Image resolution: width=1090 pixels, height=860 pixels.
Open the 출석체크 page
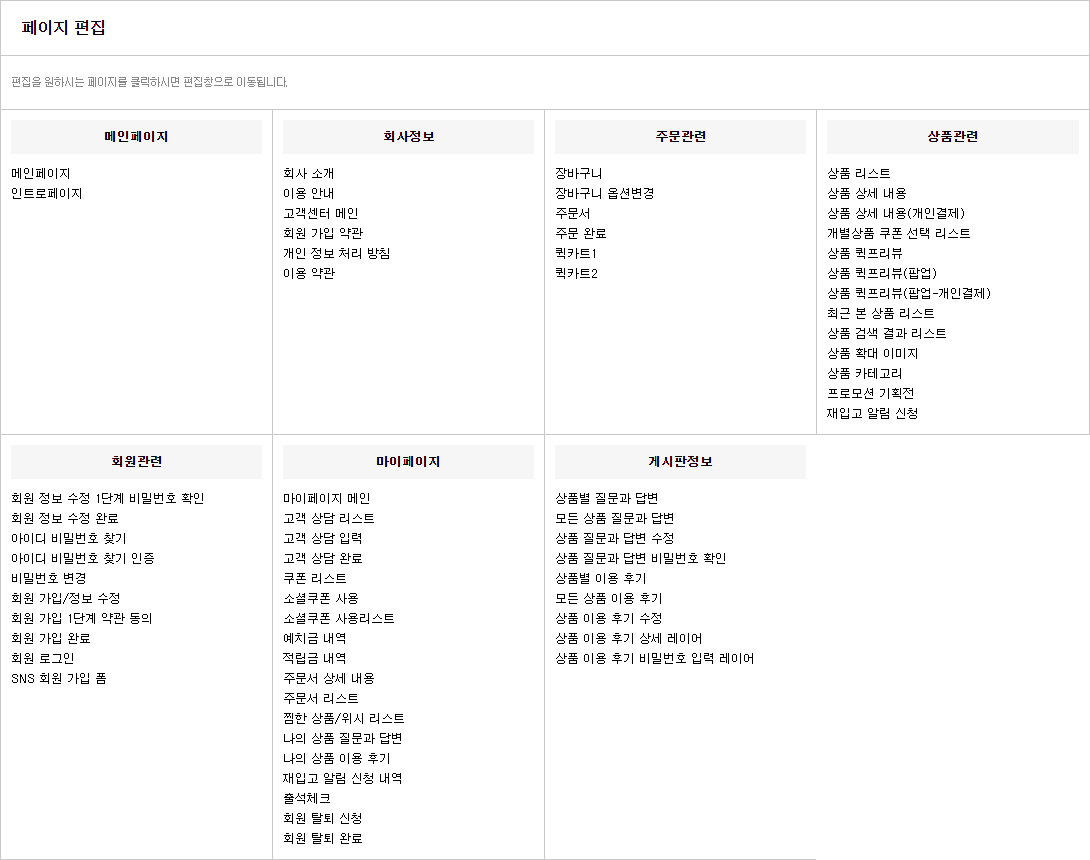tap(307, 799)
